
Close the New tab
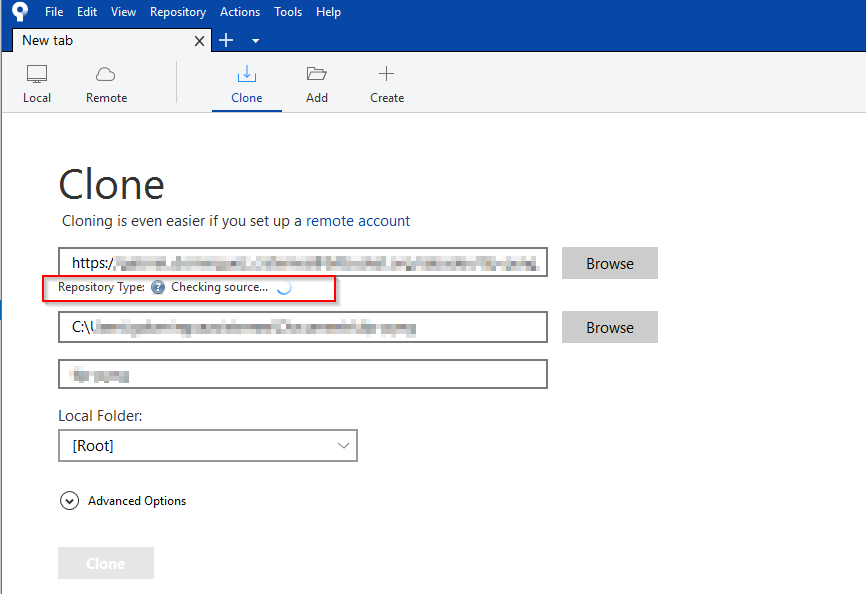[199, 41]
